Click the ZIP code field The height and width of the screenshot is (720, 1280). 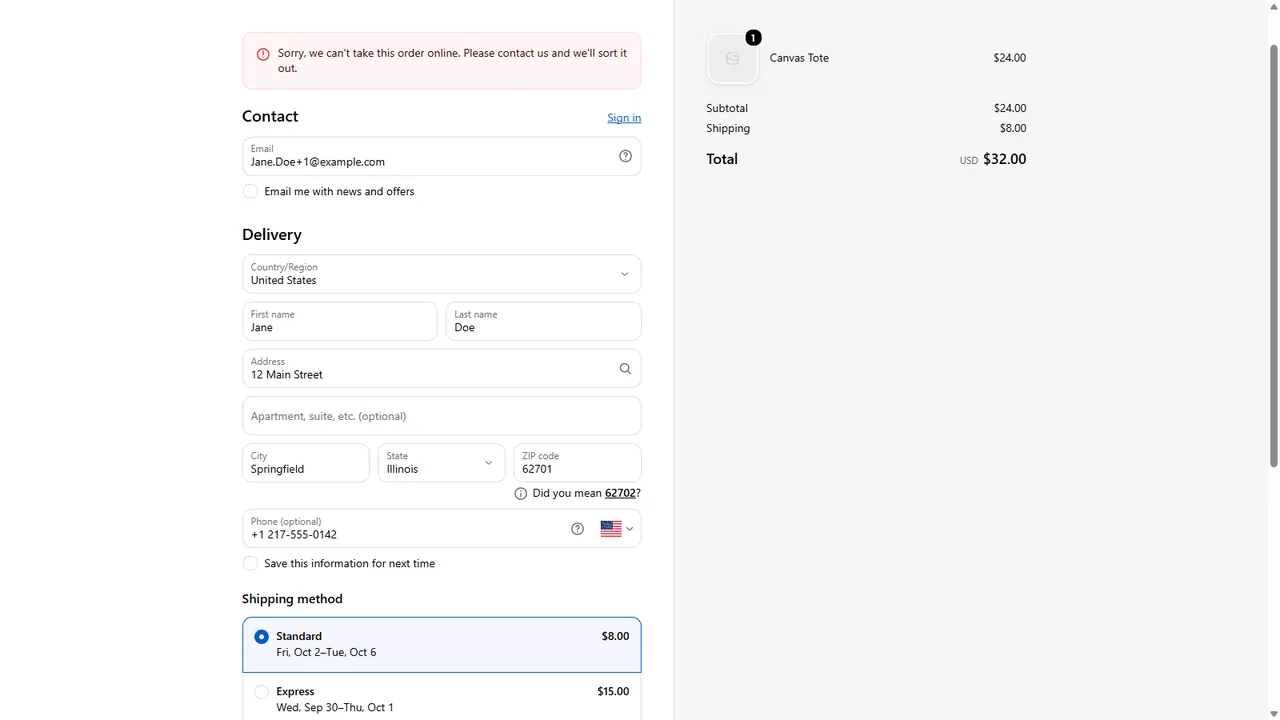[x=577, y=463]
